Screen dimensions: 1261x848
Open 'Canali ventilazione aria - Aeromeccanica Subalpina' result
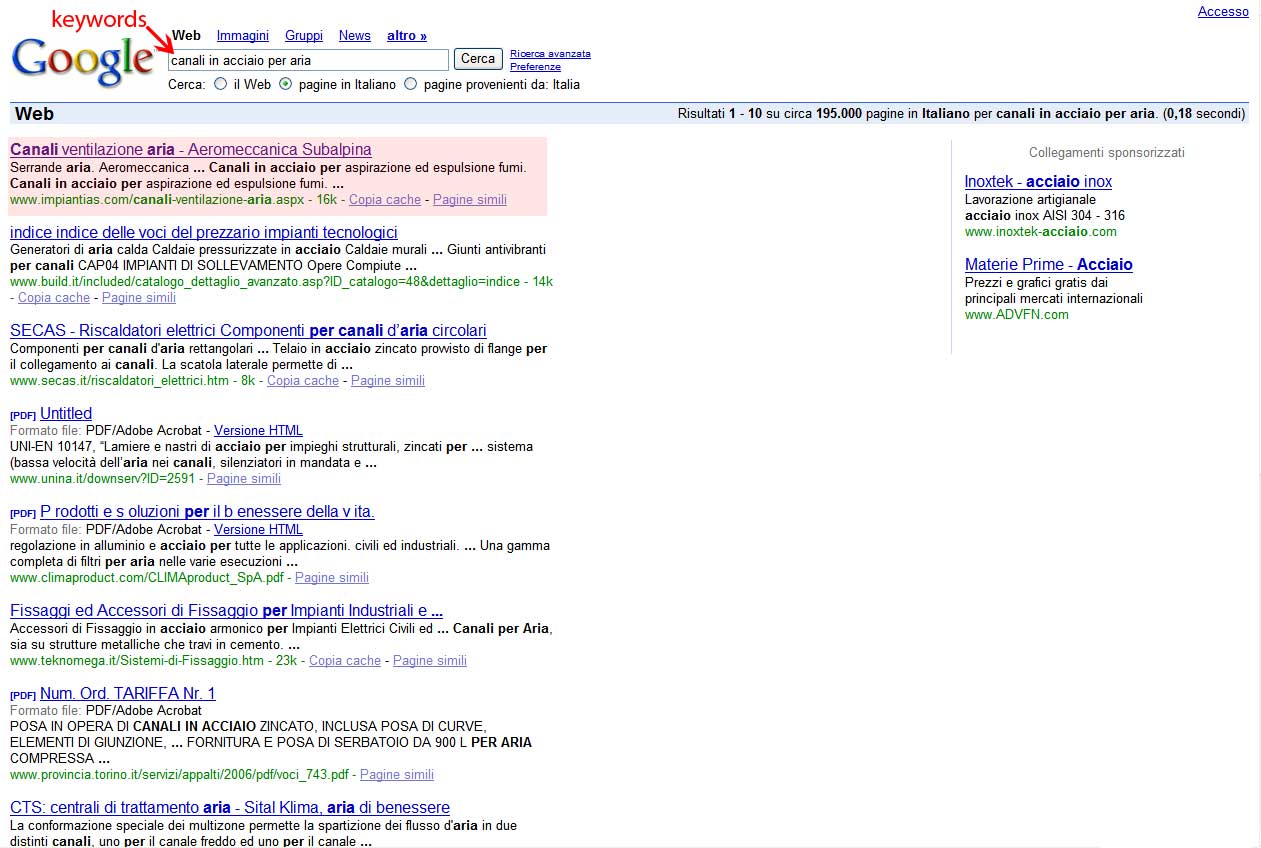pyautogui.click(x=190, y=150)
